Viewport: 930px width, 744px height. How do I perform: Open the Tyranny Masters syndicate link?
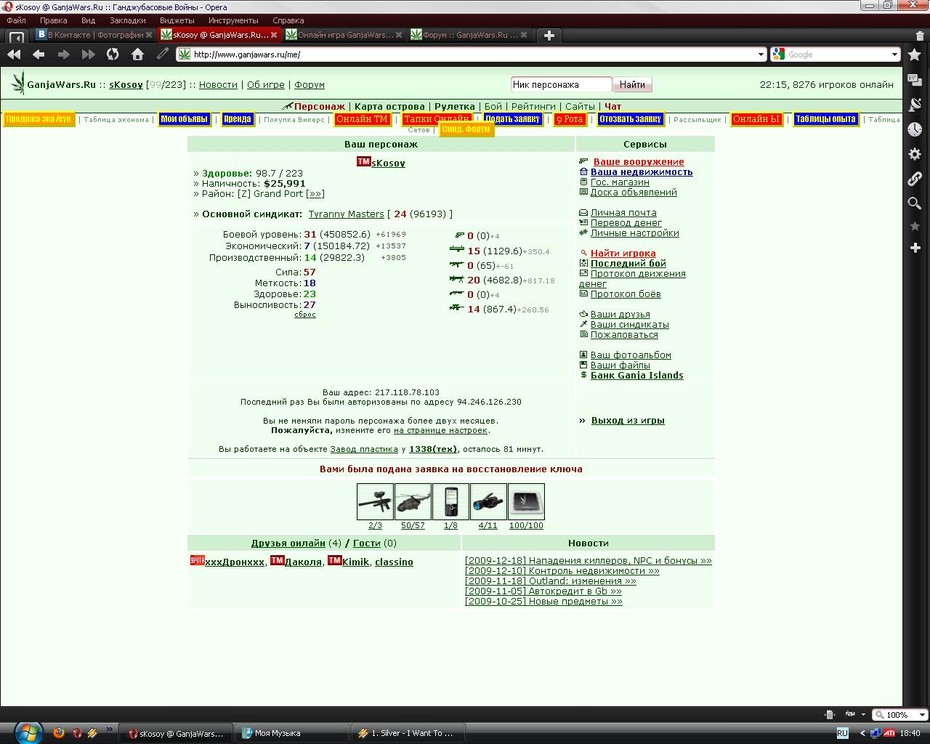point(346,214)
